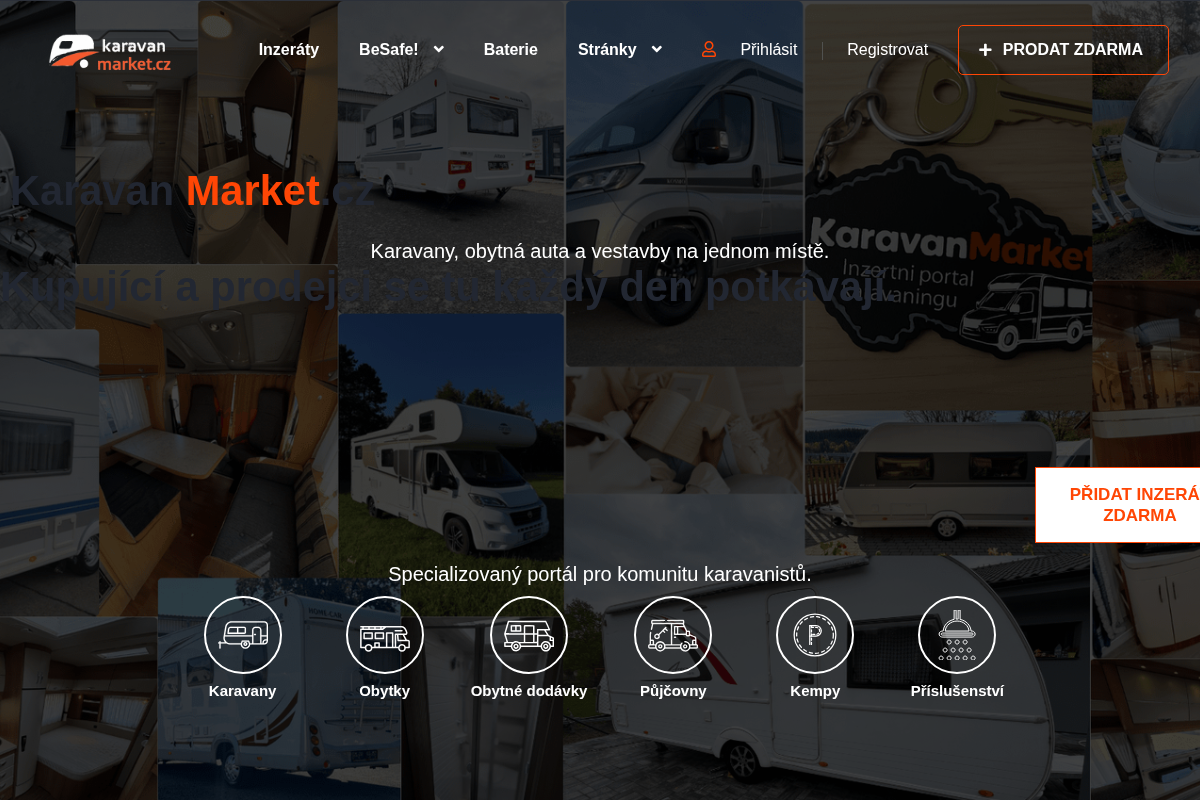Image resolution: width=1200 pixels, height=800 pixels.
Task: Open the Příslušenství shower icon
Action: point(957,635)
